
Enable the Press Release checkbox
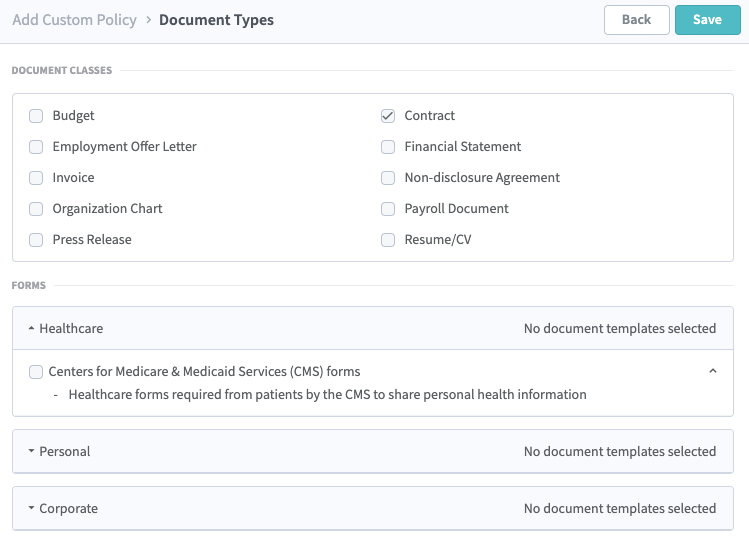point(36,240)
